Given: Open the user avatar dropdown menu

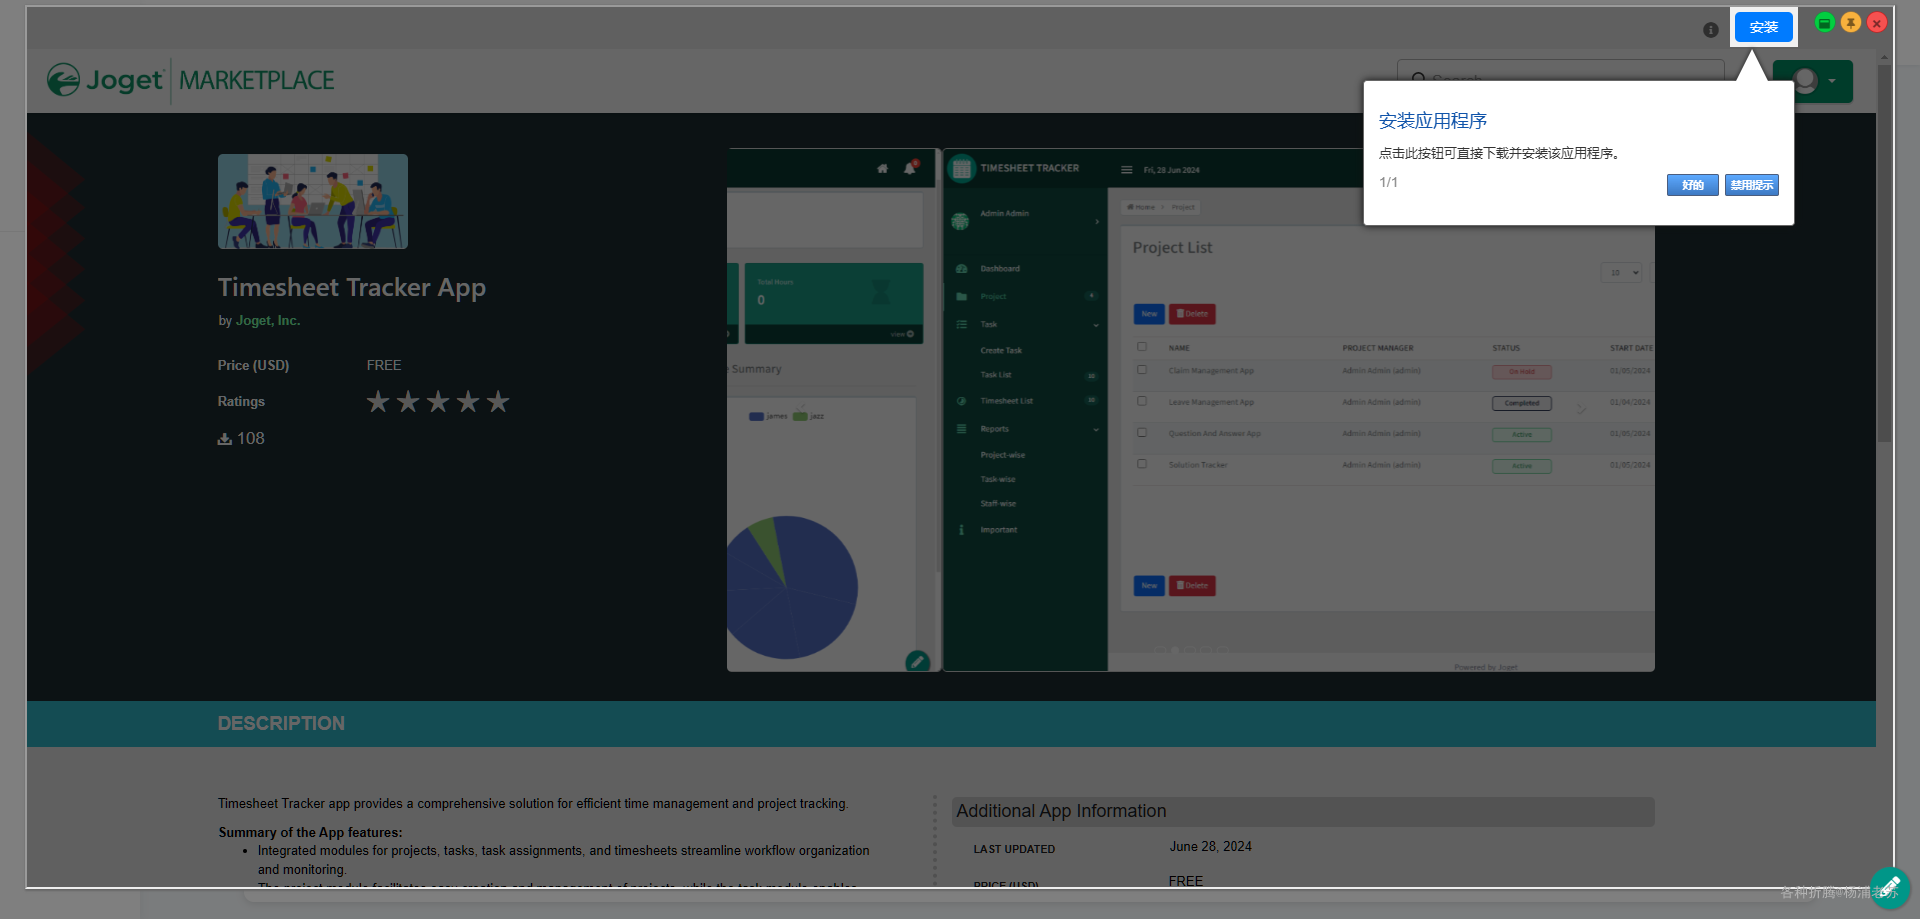Looking at the screenshot, I should pyautogui.click(x=1813, y=81).
